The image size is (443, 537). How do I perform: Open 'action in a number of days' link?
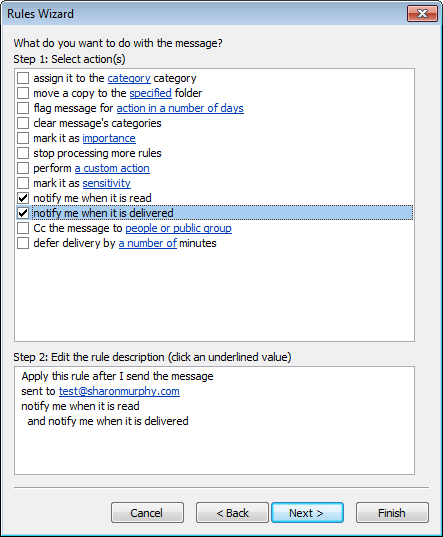(180, 108)
